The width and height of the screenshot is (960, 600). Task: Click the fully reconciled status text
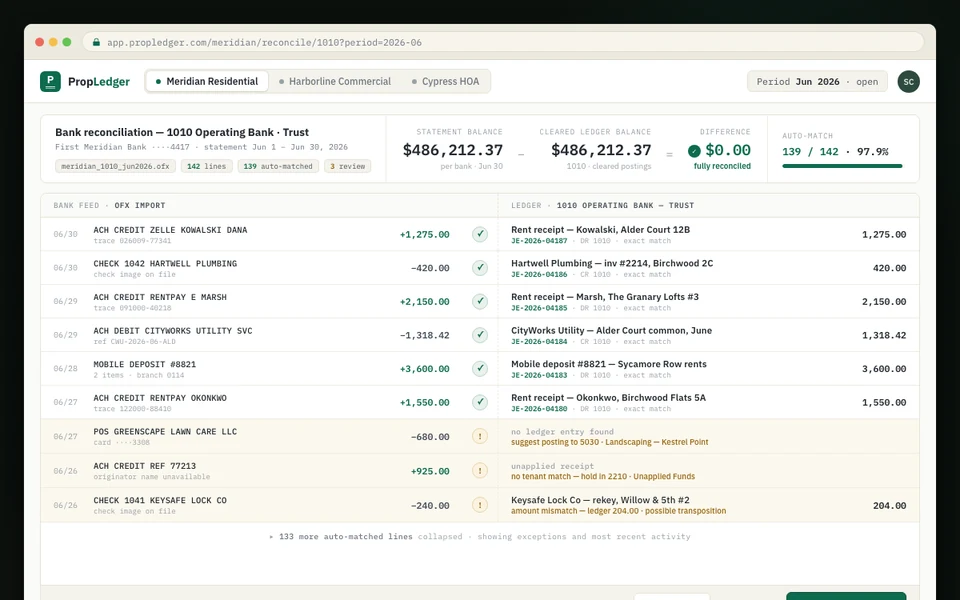pos(722,166)
